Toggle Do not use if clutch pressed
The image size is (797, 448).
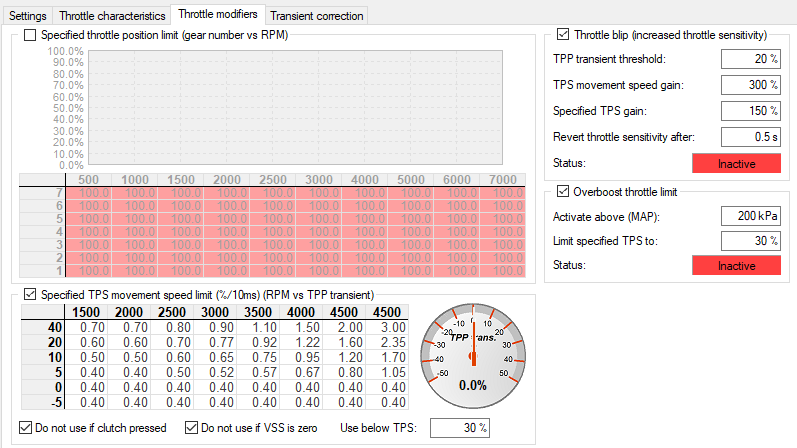(x=25, y=428)
